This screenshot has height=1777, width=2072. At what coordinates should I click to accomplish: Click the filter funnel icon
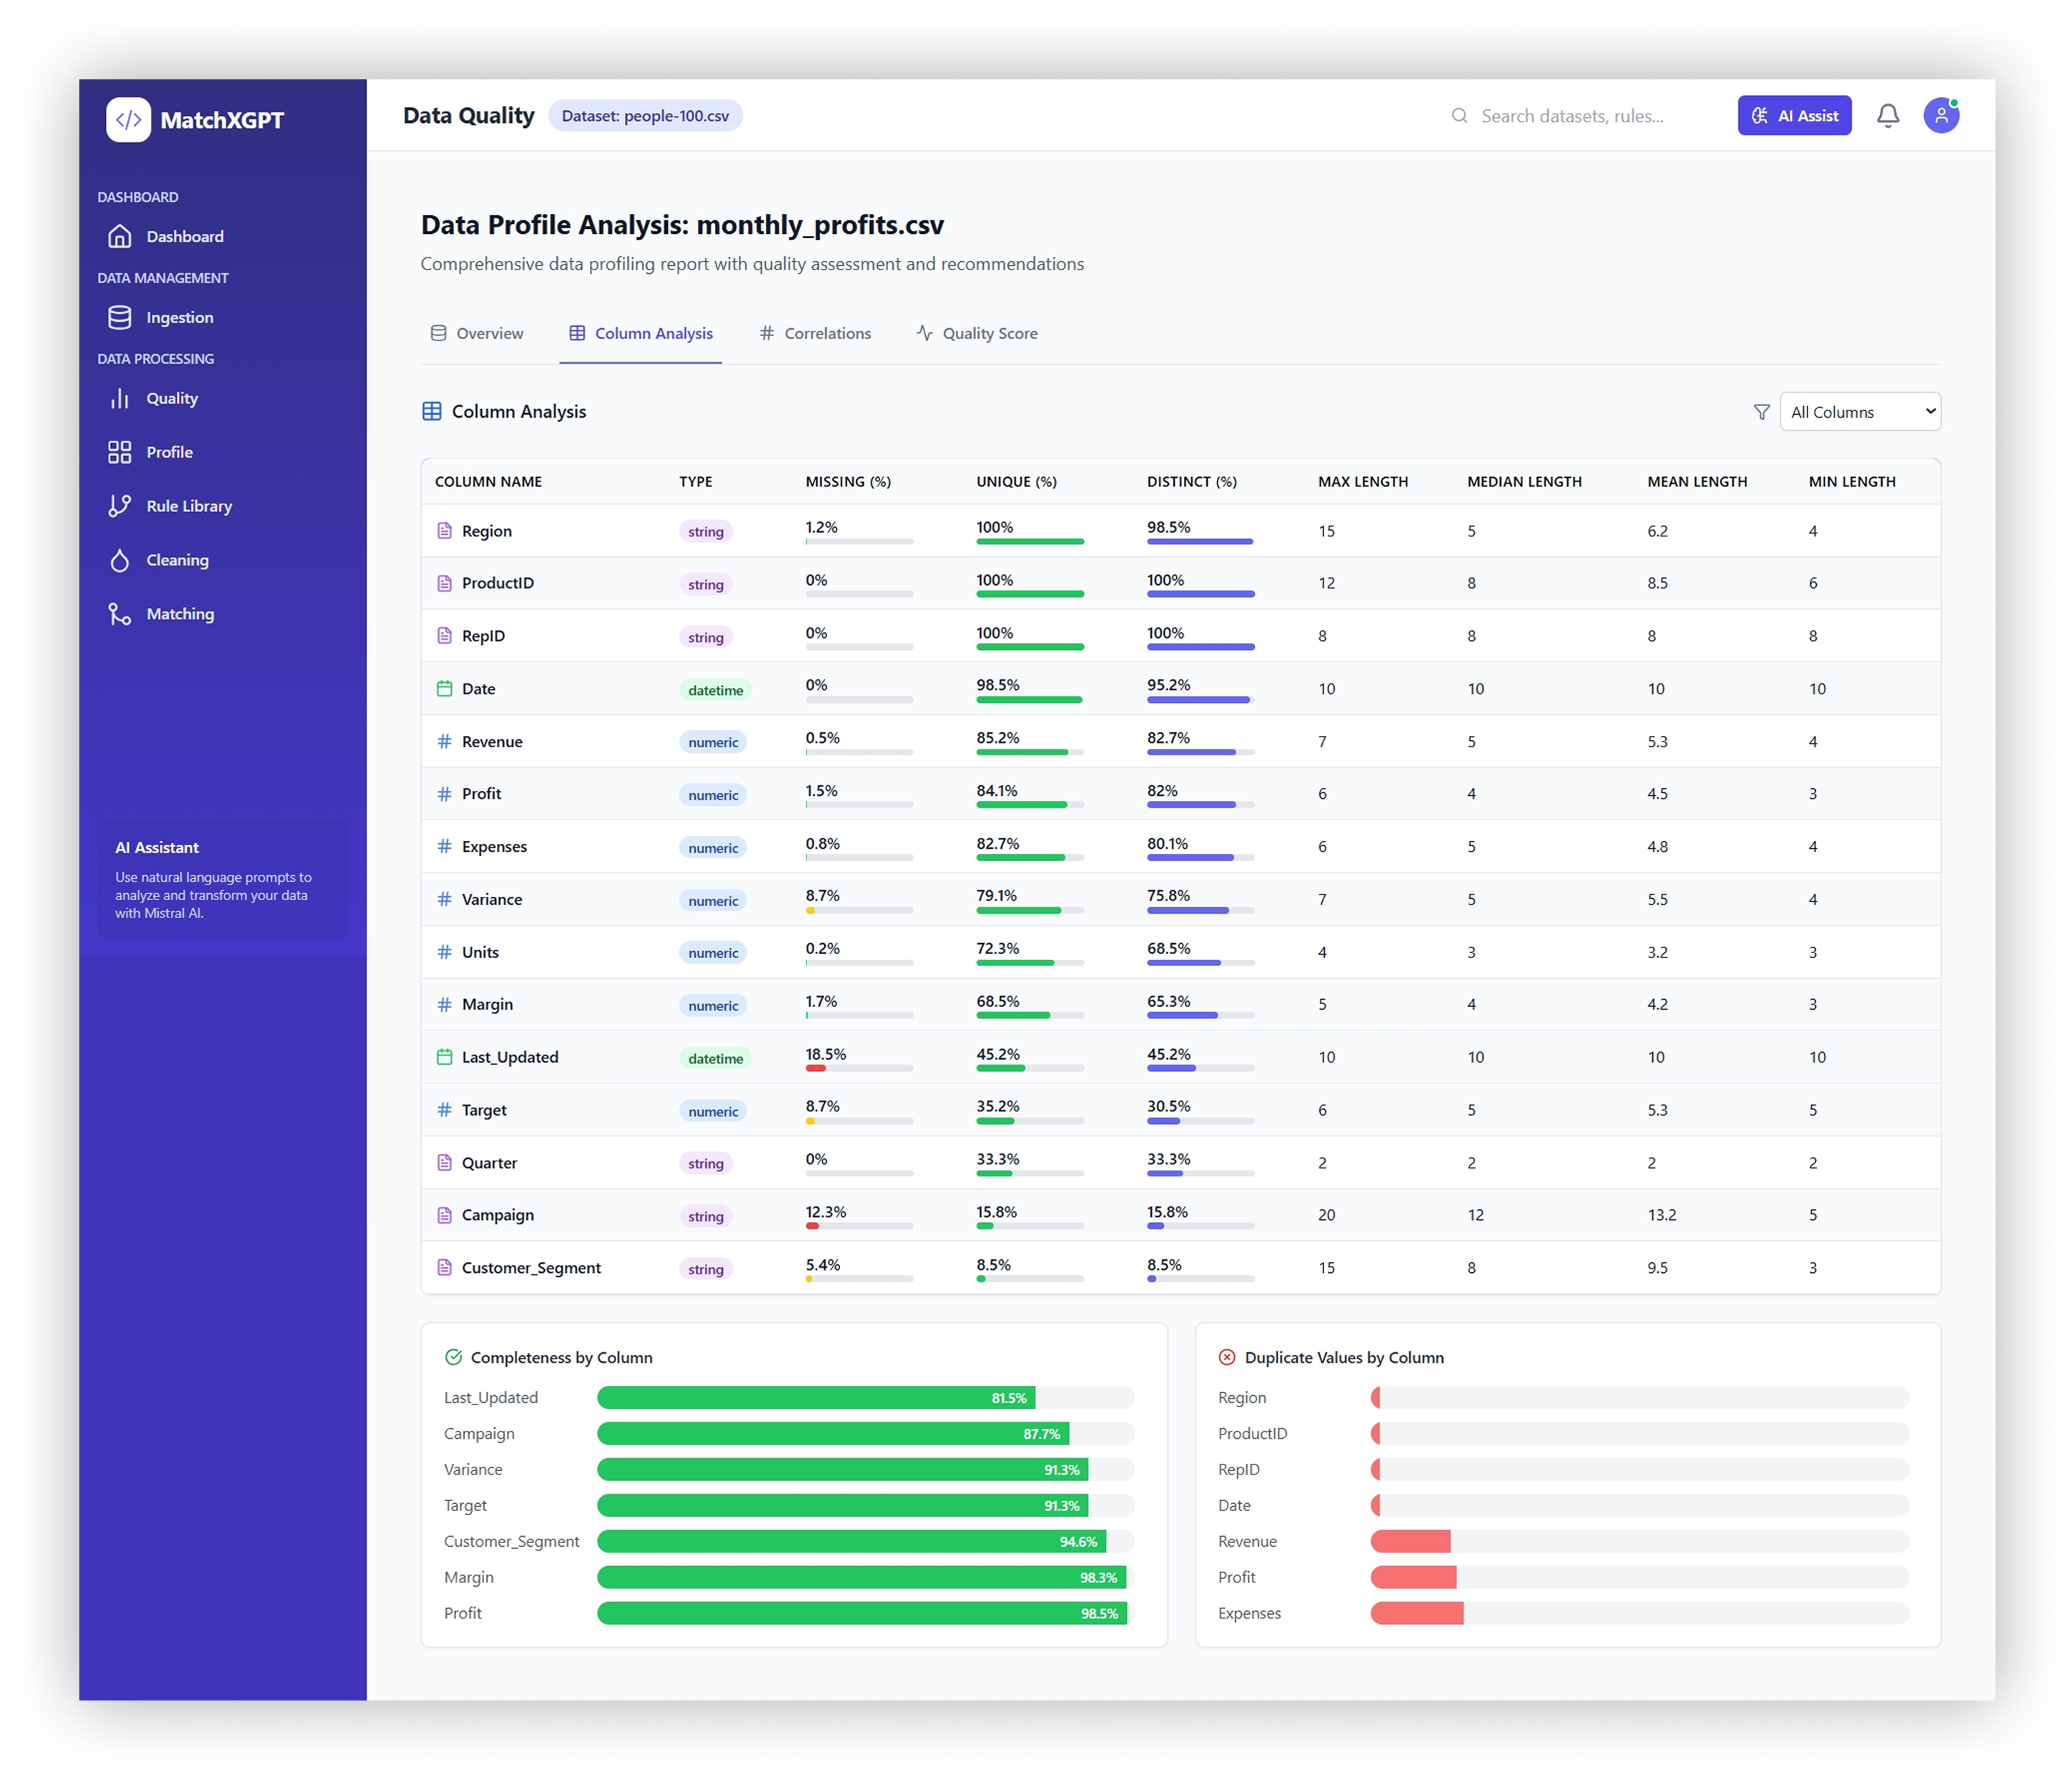click(x=1761, y=412)
